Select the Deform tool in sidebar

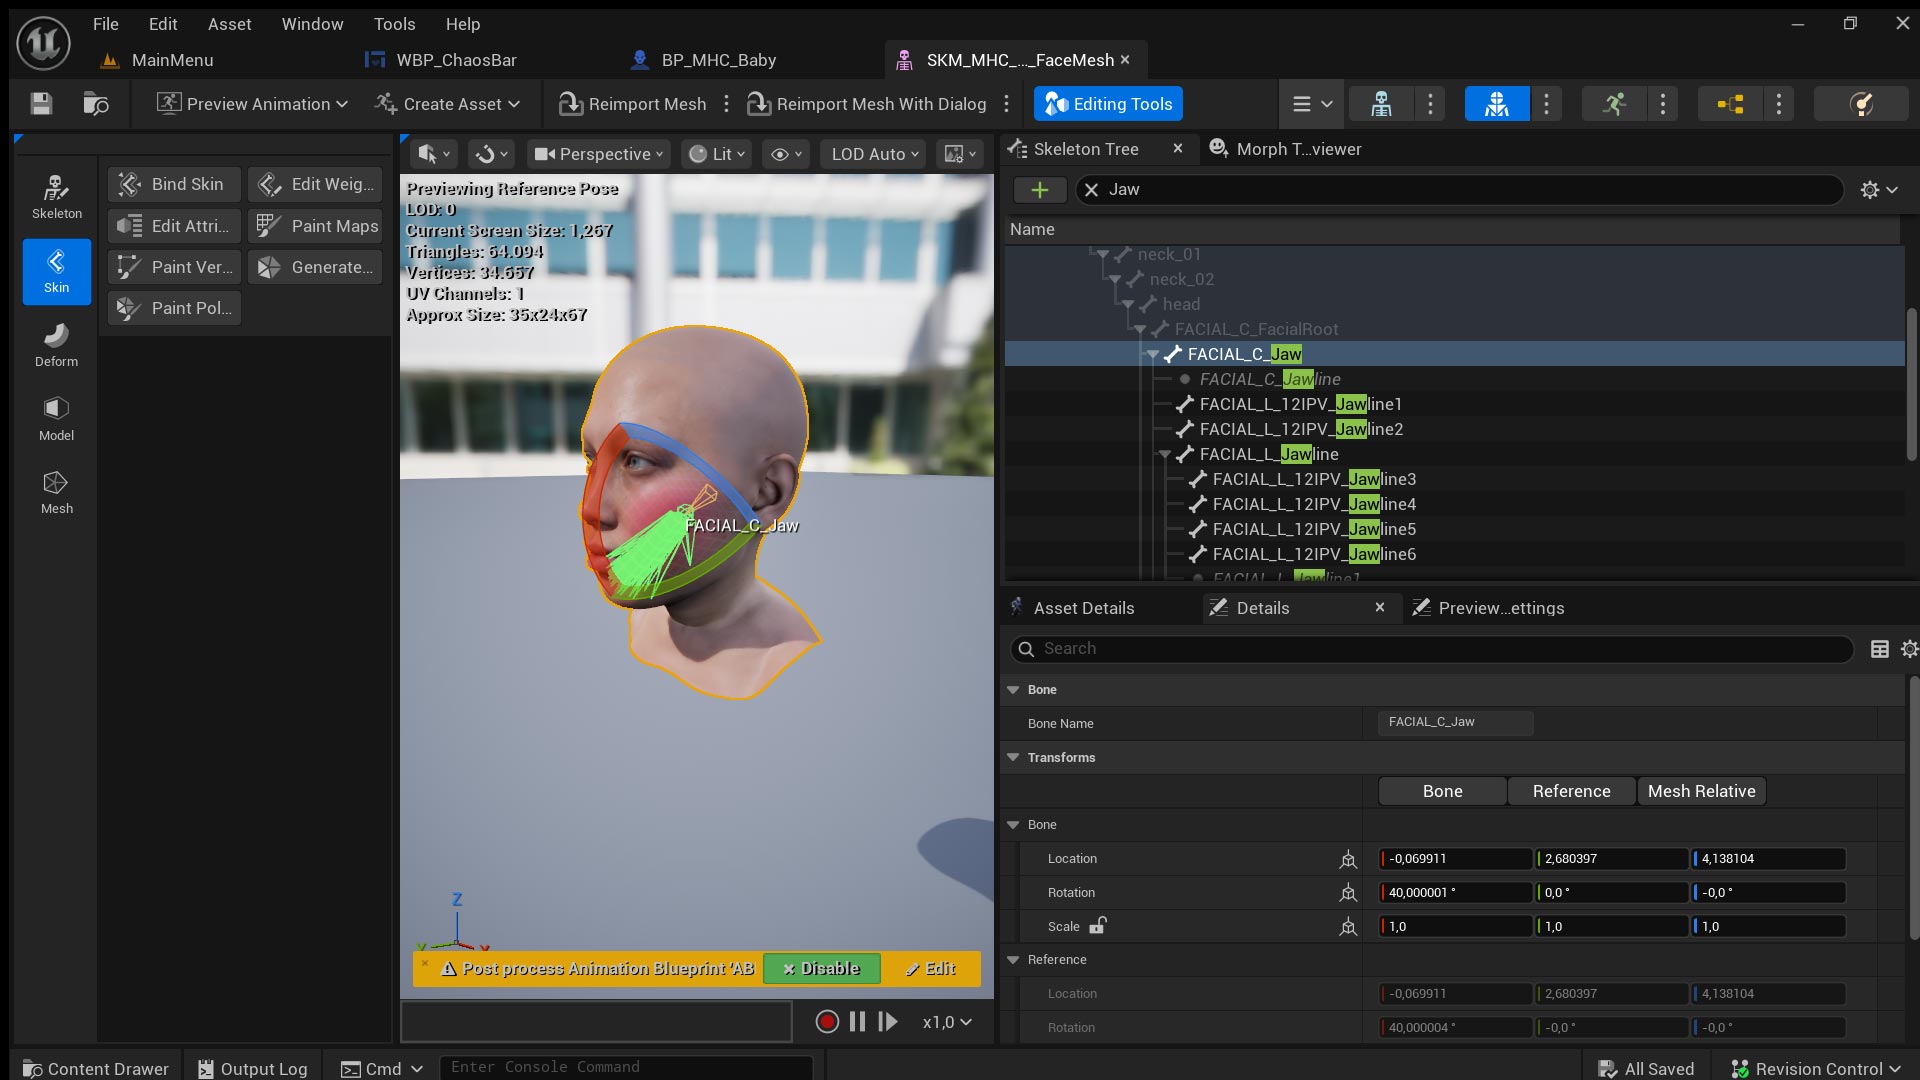(56, 345)
